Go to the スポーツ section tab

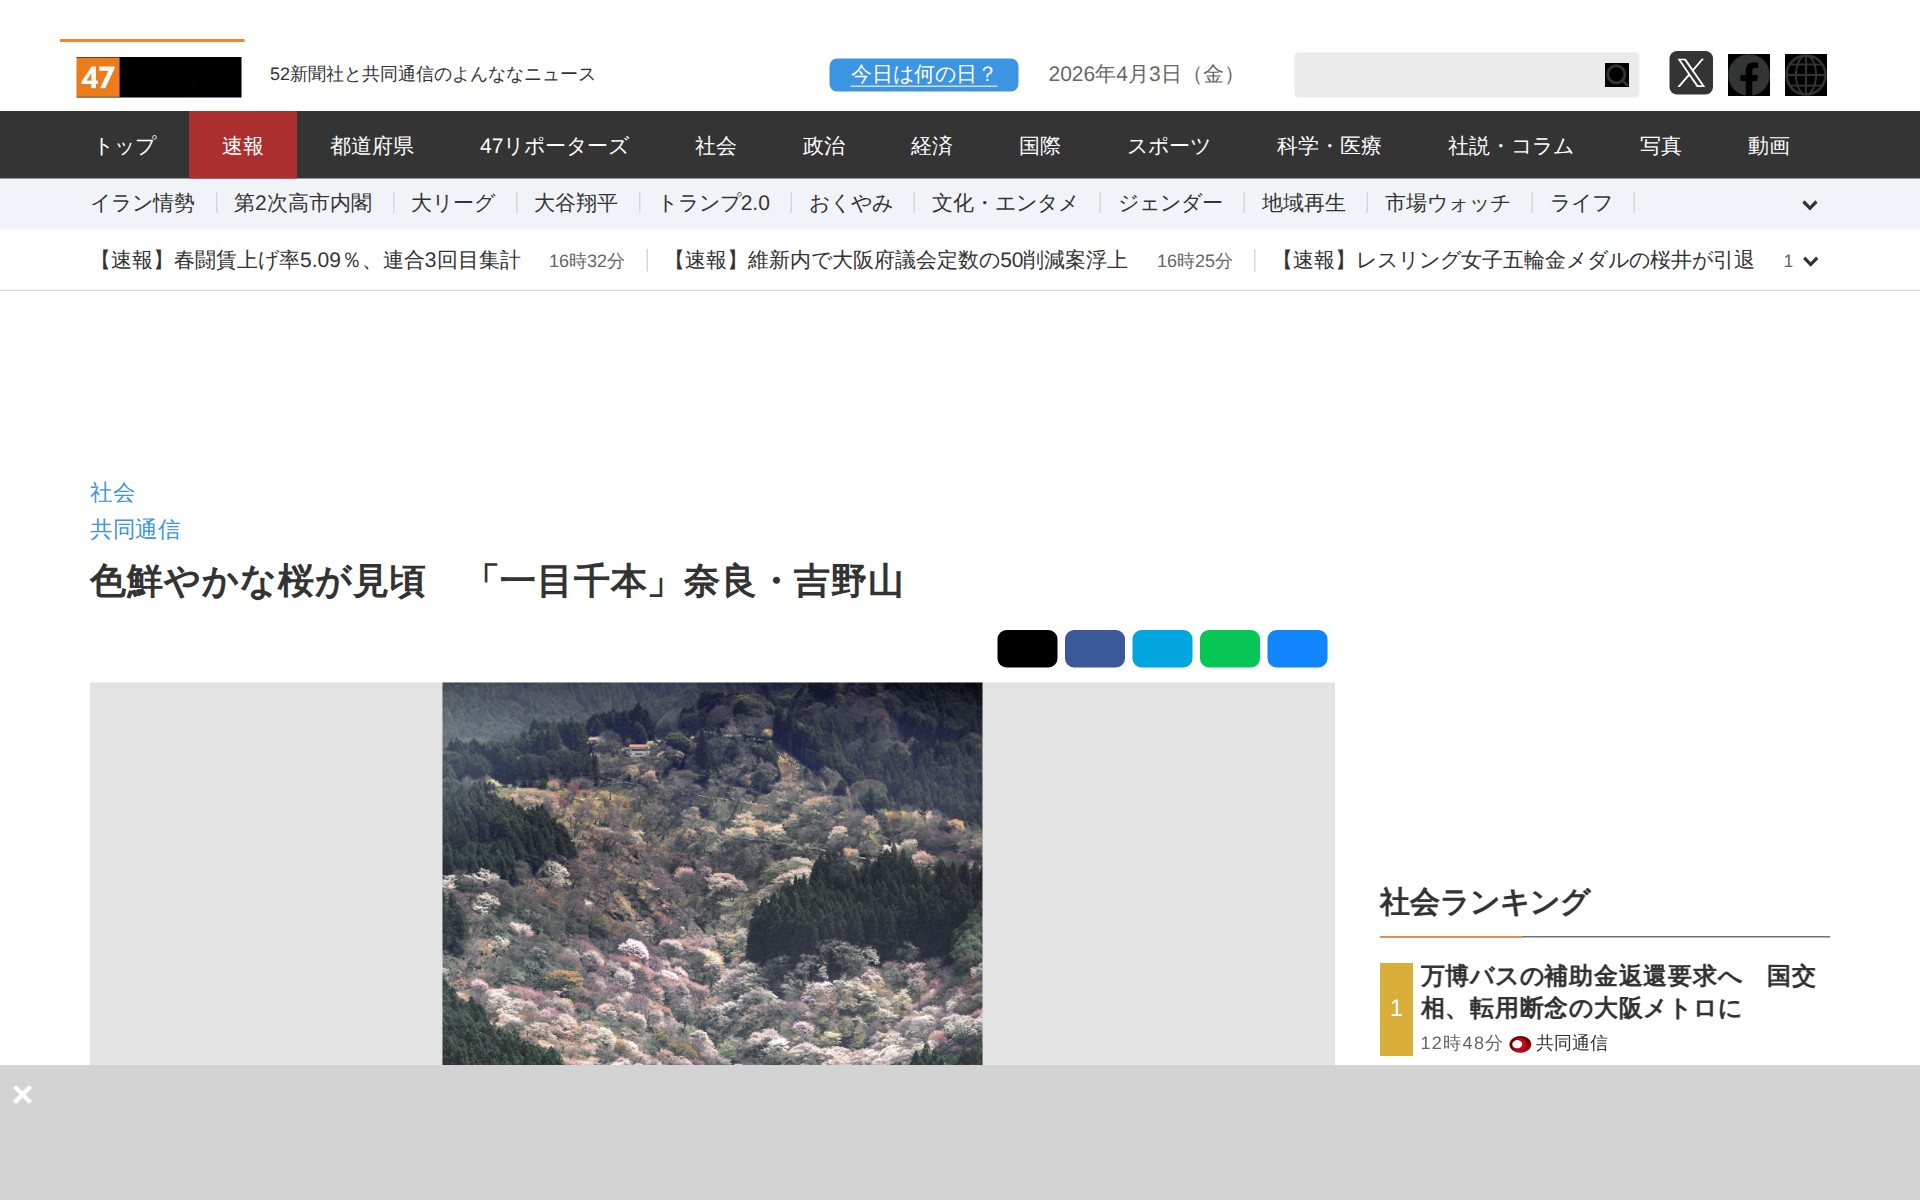point(1168,146)
